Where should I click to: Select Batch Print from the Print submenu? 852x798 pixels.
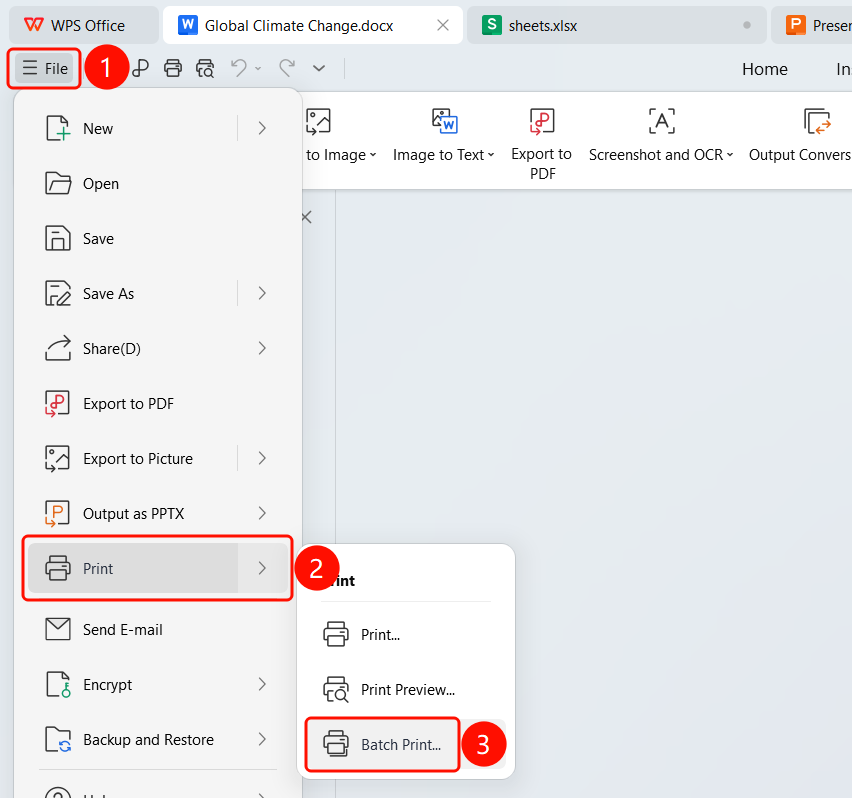[382, 744]
